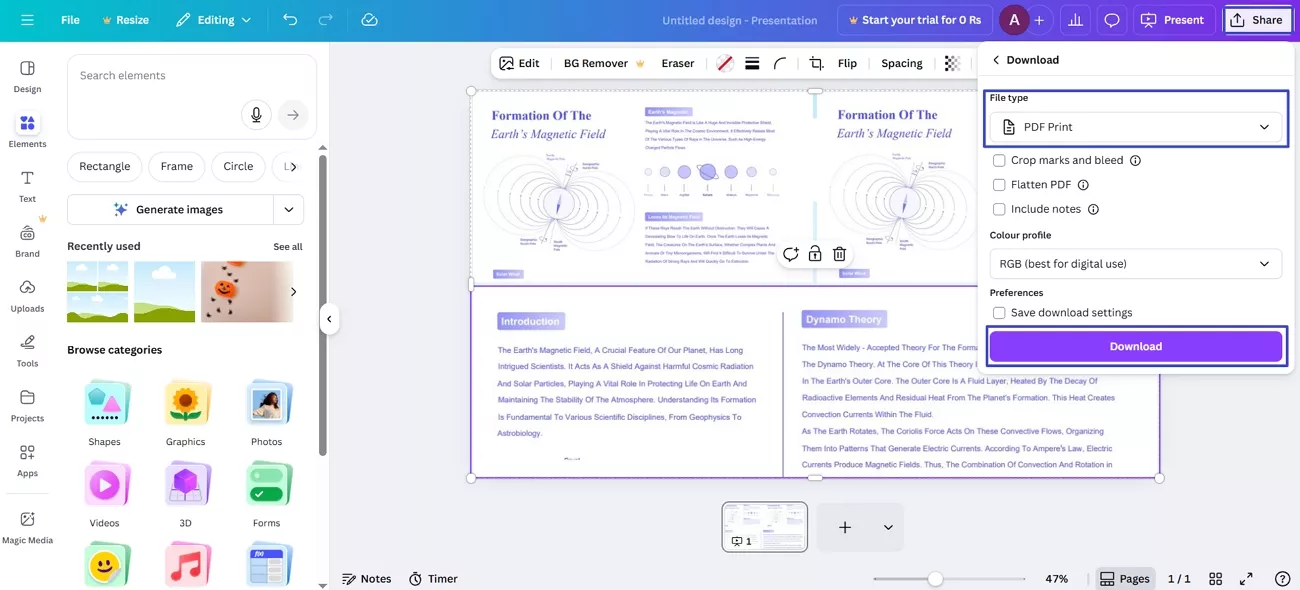Open the help question mark icon
The image size is (1300, 590).
point(1282,578)
